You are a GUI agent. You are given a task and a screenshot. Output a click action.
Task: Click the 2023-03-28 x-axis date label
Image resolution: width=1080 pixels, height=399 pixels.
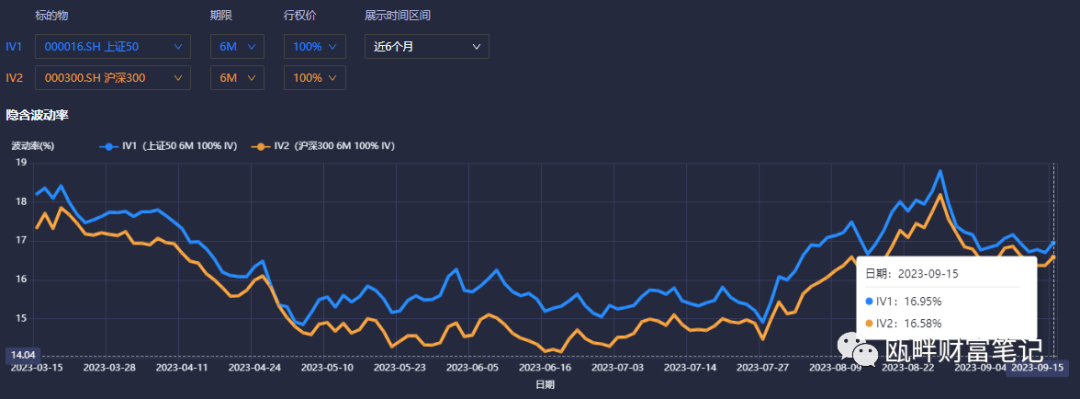pos(109,367)
